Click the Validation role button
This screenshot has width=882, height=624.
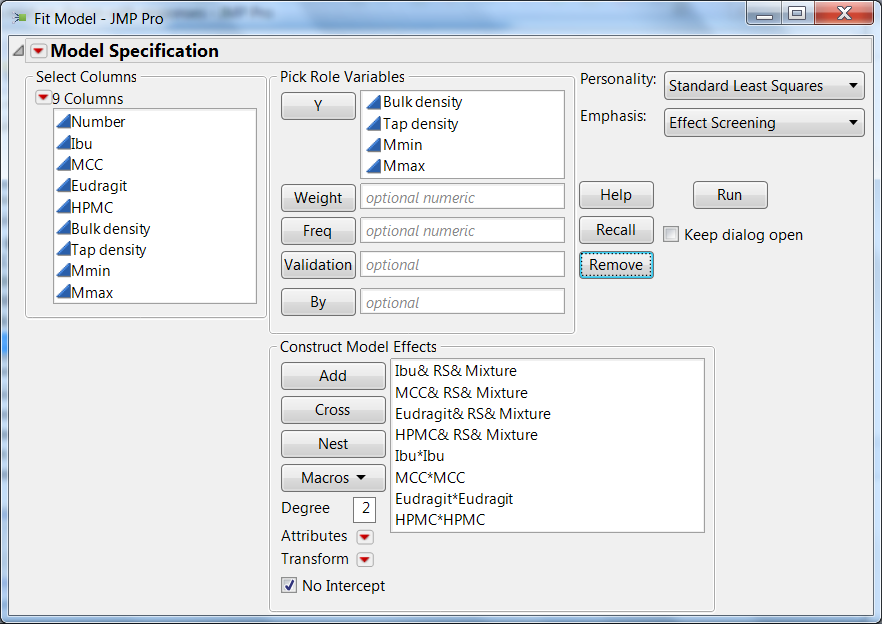point(318,265)
